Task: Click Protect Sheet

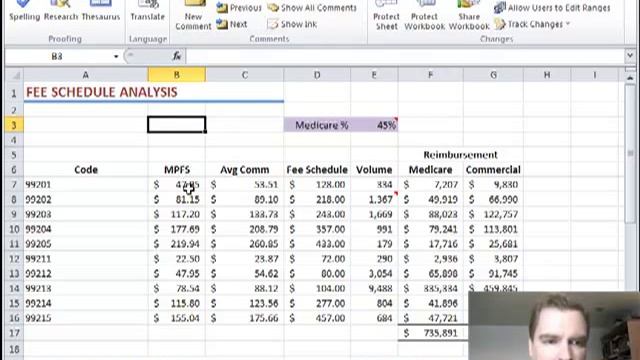Action: pyautogui.click(x=386, y=16)
